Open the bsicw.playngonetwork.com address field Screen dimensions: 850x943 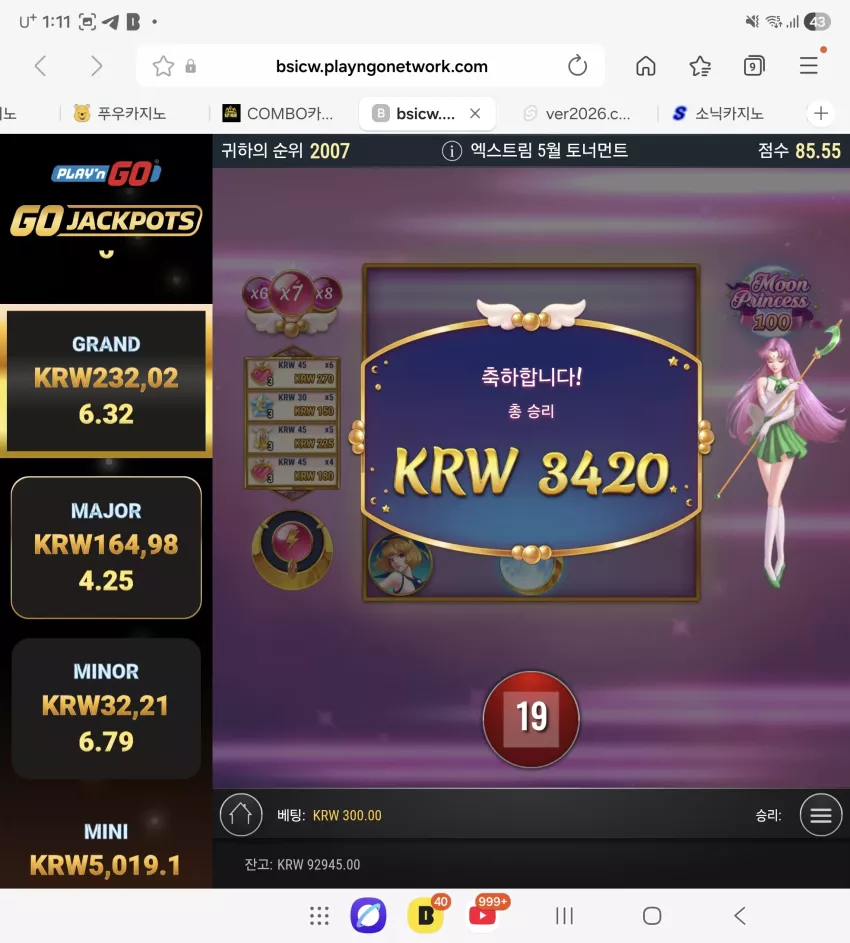coord(381,66)
